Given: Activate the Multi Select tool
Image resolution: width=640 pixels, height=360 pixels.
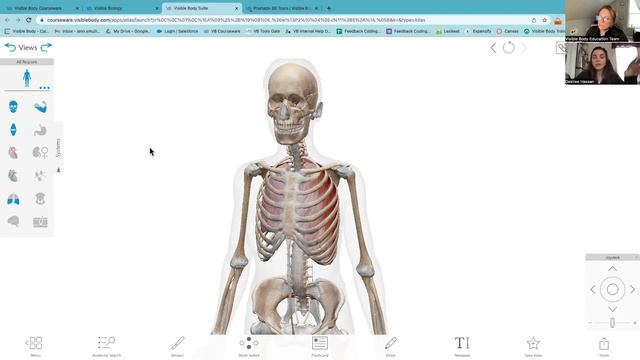Looking at the screenshot, I should tap(249, 347).
